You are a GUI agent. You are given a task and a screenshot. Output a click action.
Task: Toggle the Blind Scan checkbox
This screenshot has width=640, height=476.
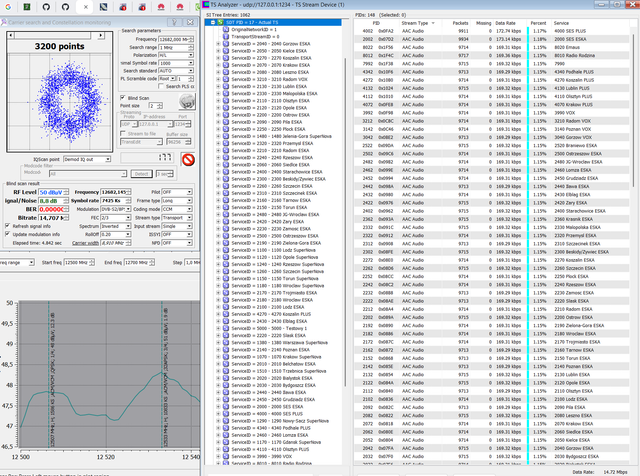pyautogui.click(x=123, y=98)
